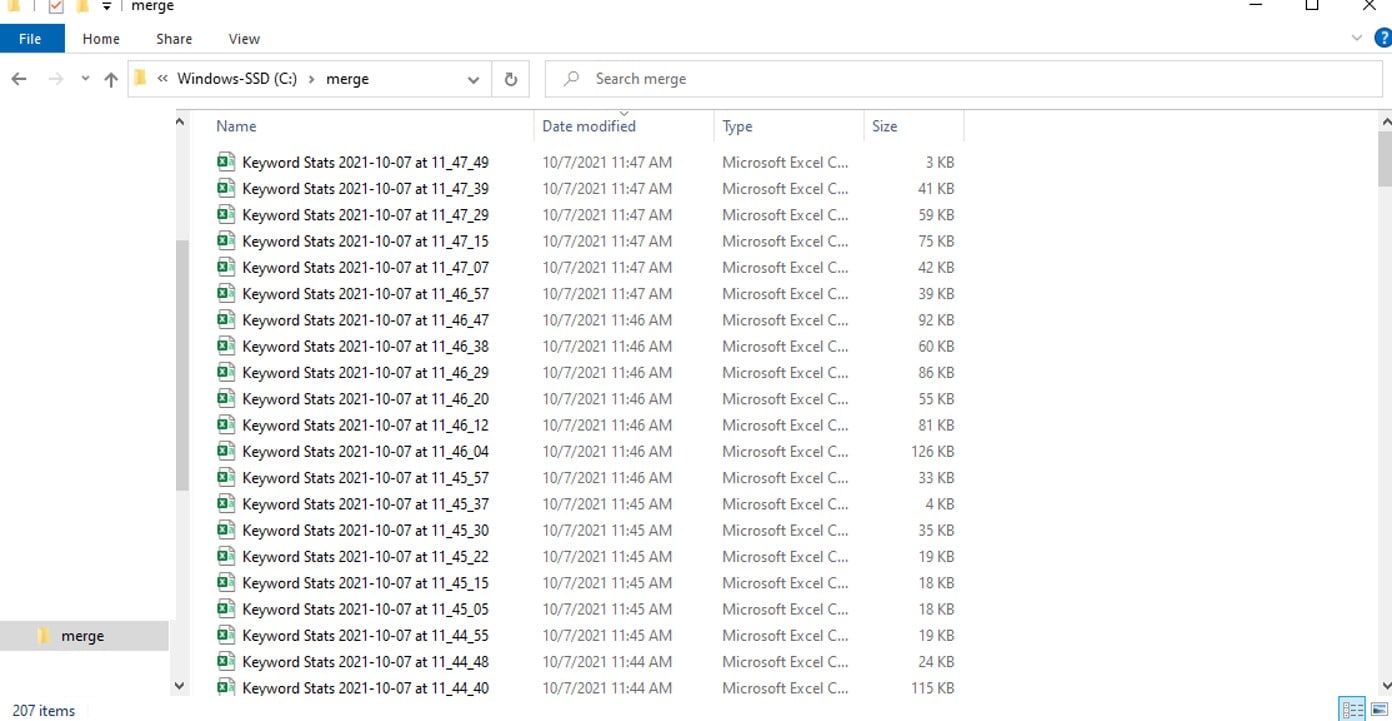Open the File ribbon tab
This screenshot has width=1392, height=721.
(x=31, y=39)
